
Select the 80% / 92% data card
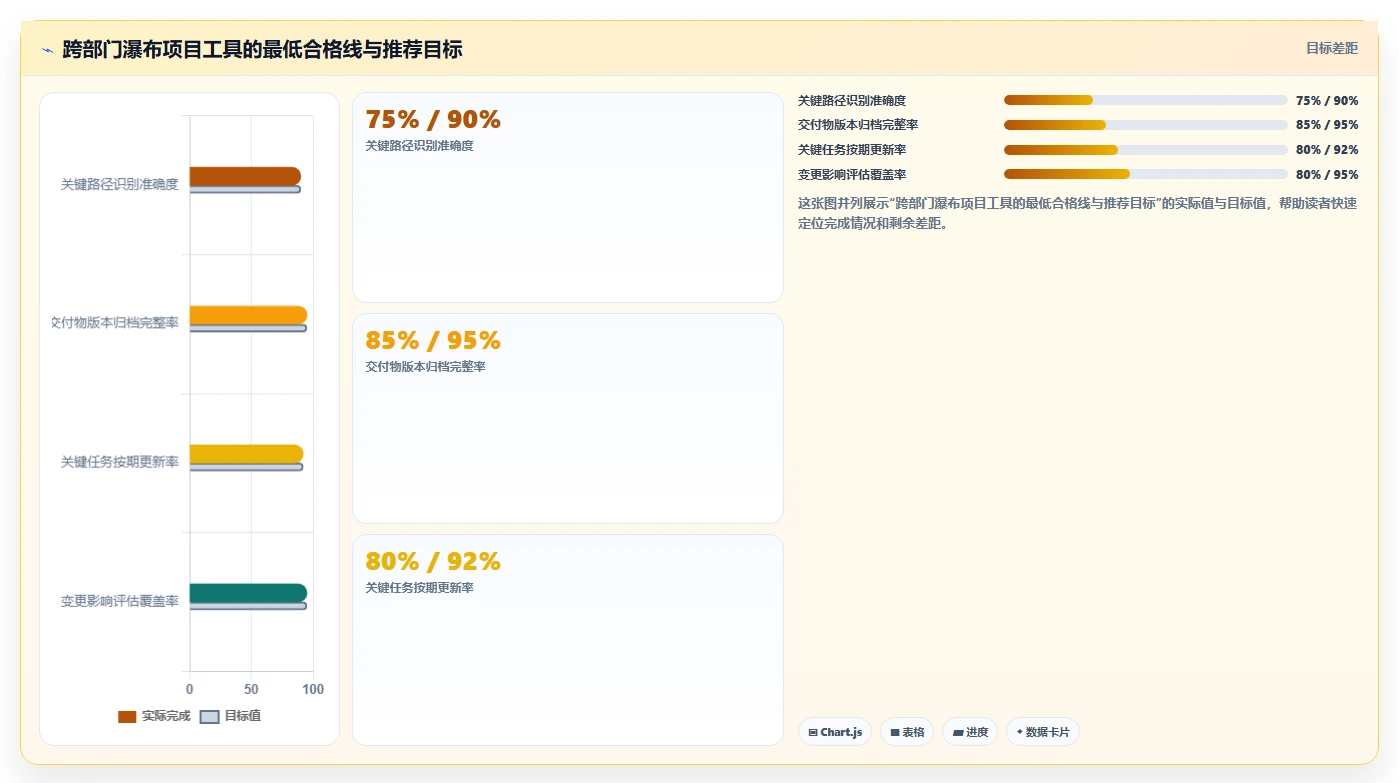[x=568, y=639]
